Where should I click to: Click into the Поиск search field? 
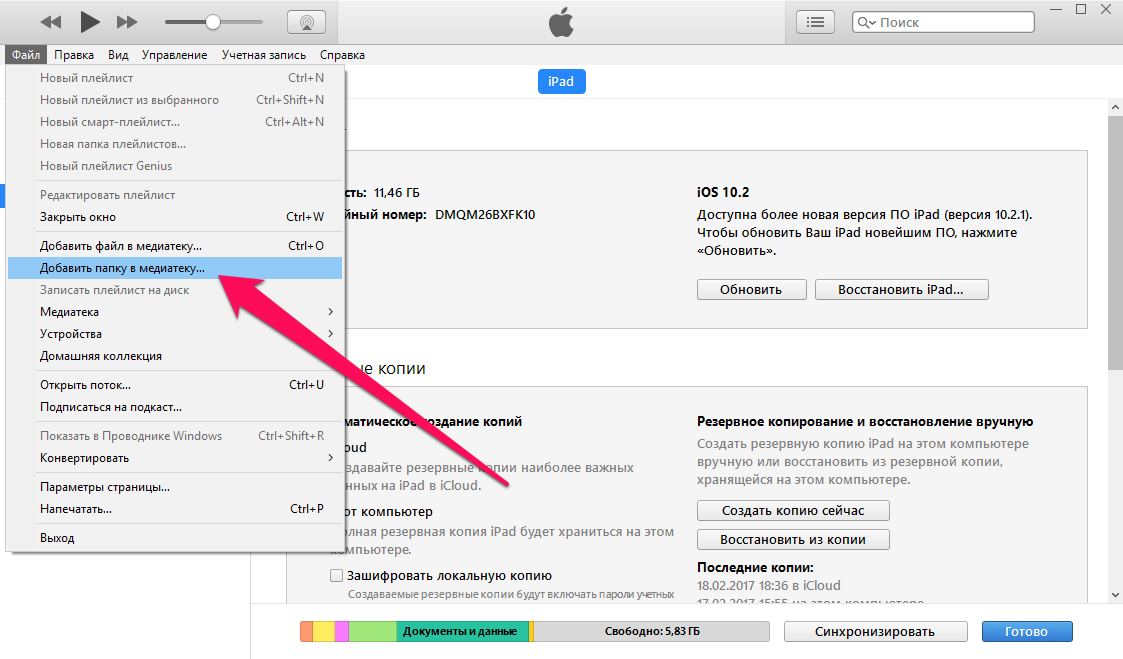pyautogui.click(x=950, y=22)
